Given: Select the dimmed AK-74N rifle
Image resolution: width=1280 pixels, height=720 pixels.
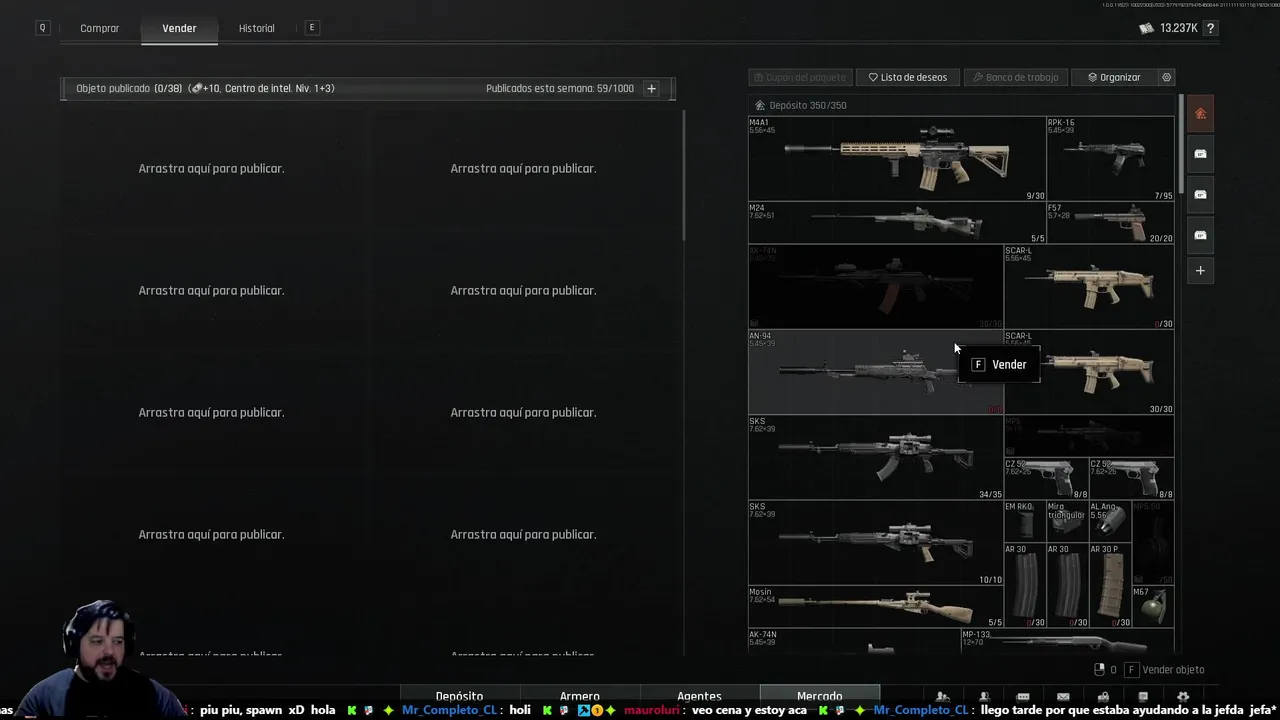Looking at the screenshot, I should [876, 287].
